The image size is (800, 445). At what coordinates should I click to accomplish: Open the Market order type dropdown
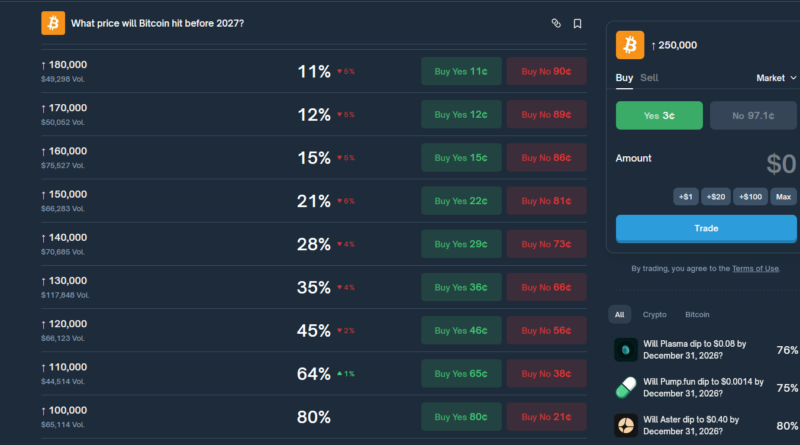tap(777, 78)
